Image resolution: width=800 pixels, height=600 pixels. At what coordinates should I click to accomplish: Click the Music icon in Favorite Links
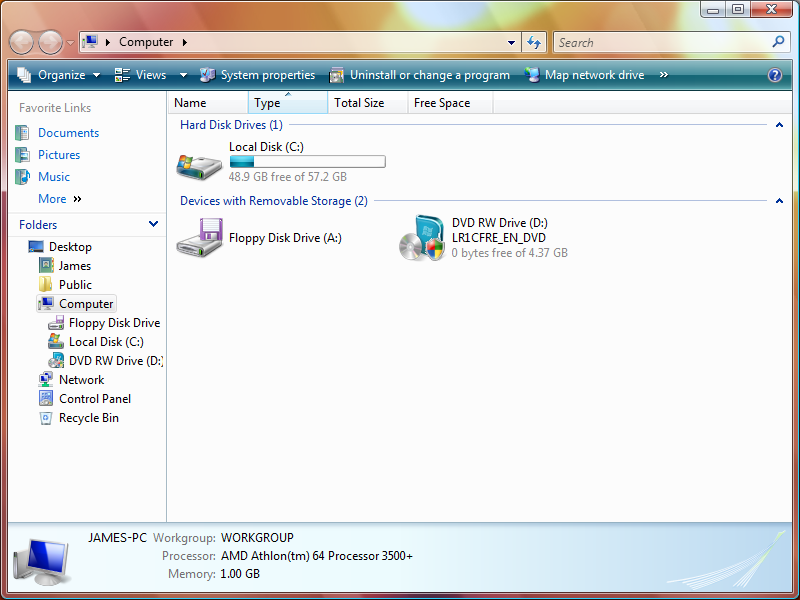pyautogui.click(x=22, y=177)
